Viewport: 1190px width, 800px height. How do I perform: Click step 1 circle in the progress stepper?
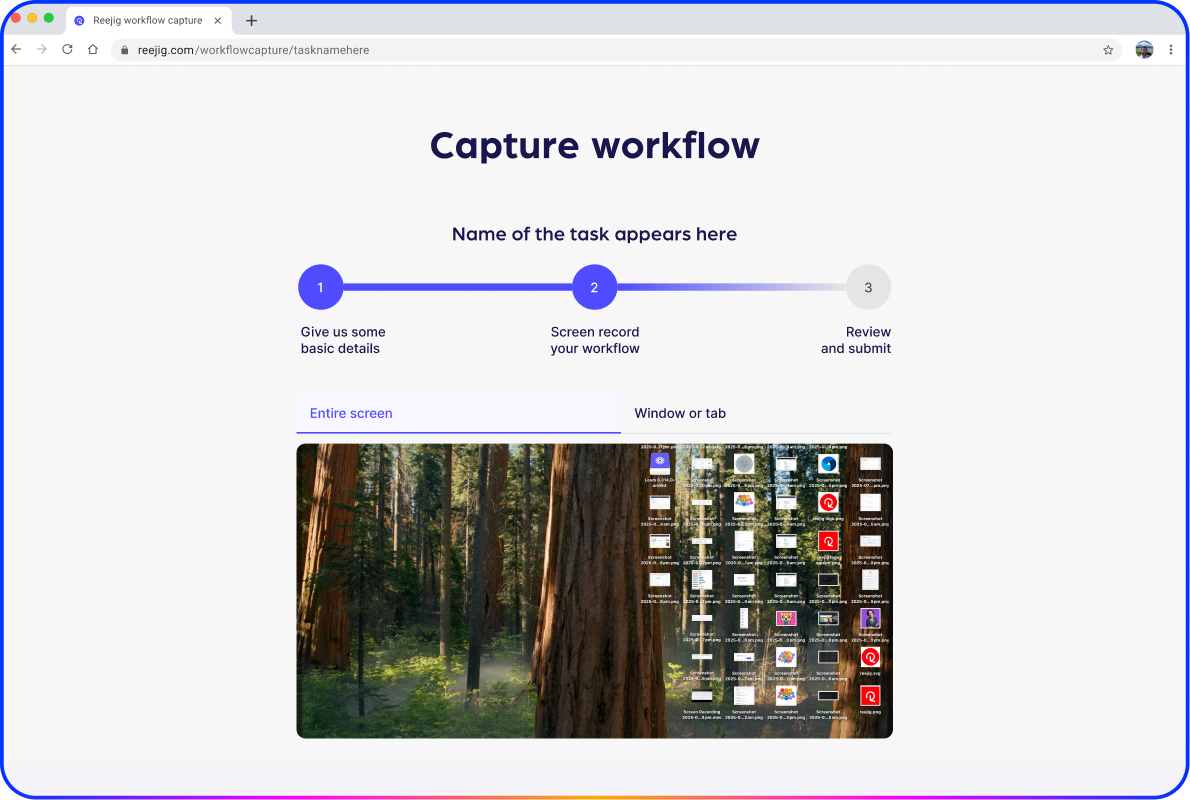tap(320, 287)
